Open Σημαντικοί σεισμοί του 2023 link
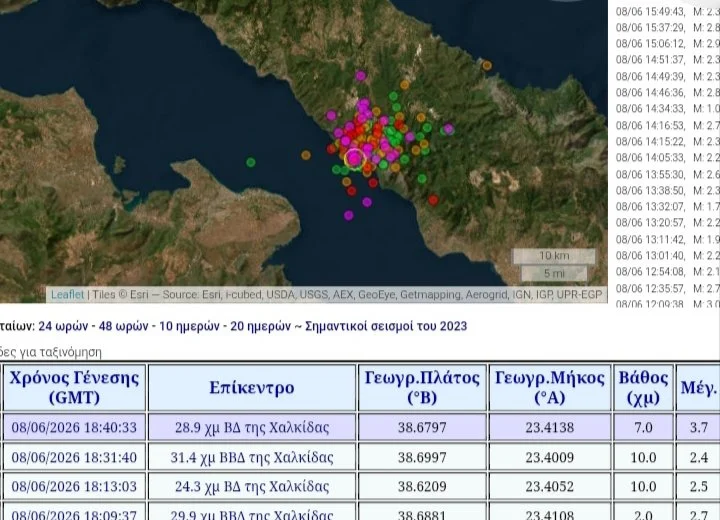This screenshot has width=720, height=520. point(386,326)
